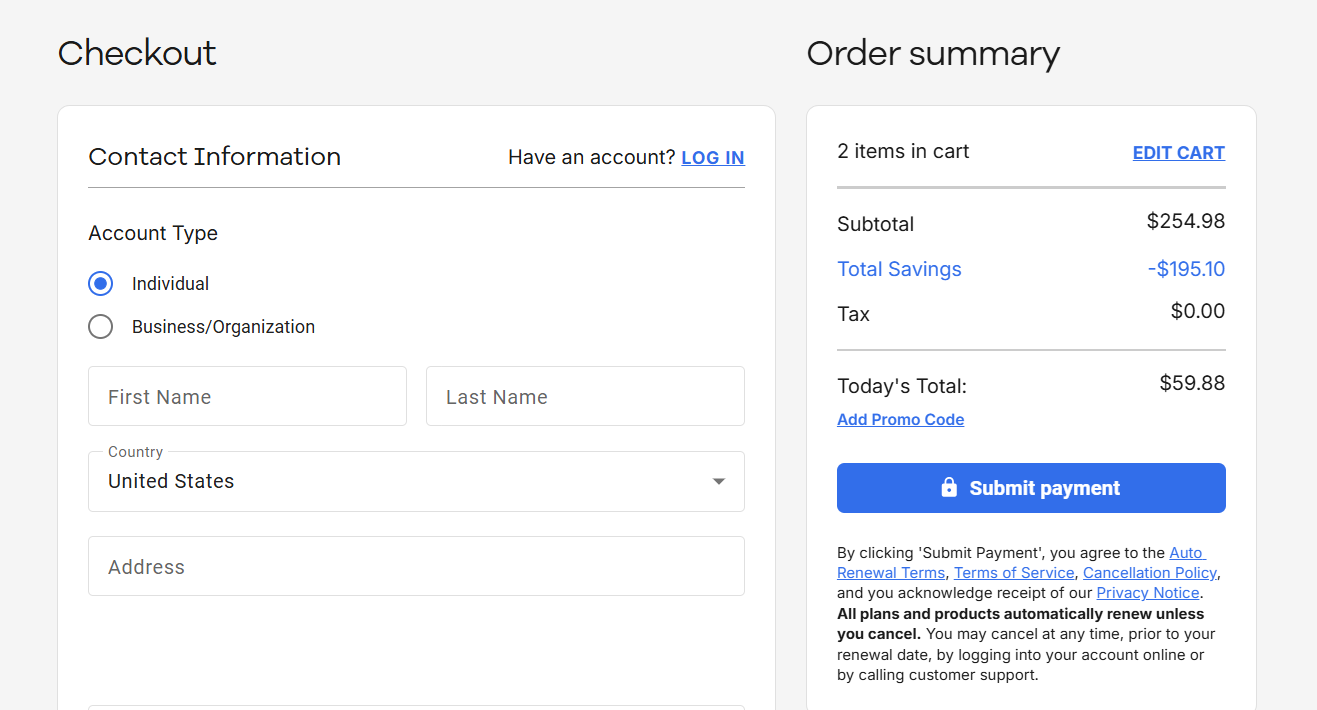1317x710 pixels.
Task: Click the LOG IN link
Action: (x=713, y=158)
